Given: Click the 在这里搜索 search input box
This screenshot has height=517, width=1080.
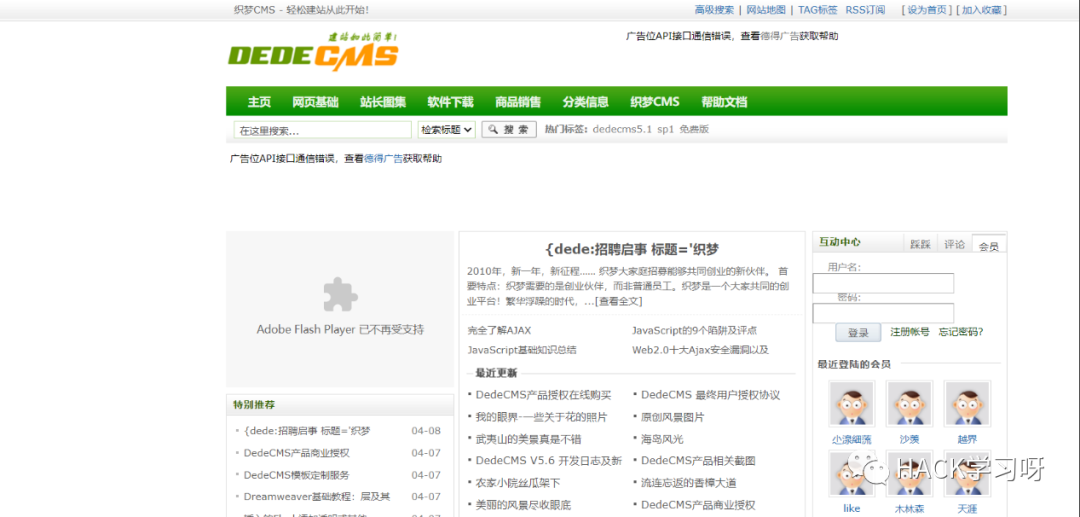Looking at the screenshot, I should point(322,130).
